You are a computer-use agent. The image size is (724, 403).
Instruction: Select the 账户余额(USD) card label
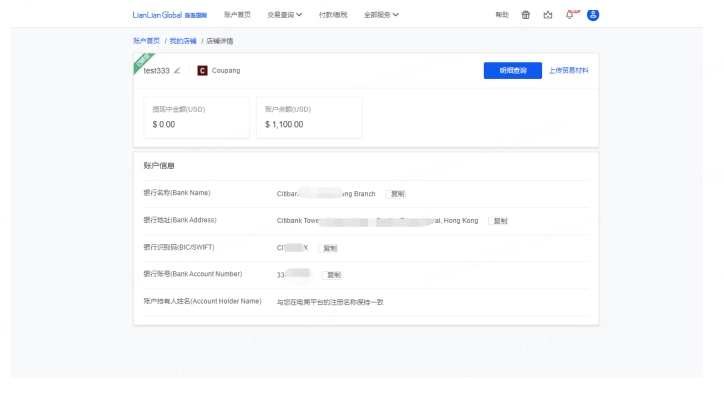[288, 109]
